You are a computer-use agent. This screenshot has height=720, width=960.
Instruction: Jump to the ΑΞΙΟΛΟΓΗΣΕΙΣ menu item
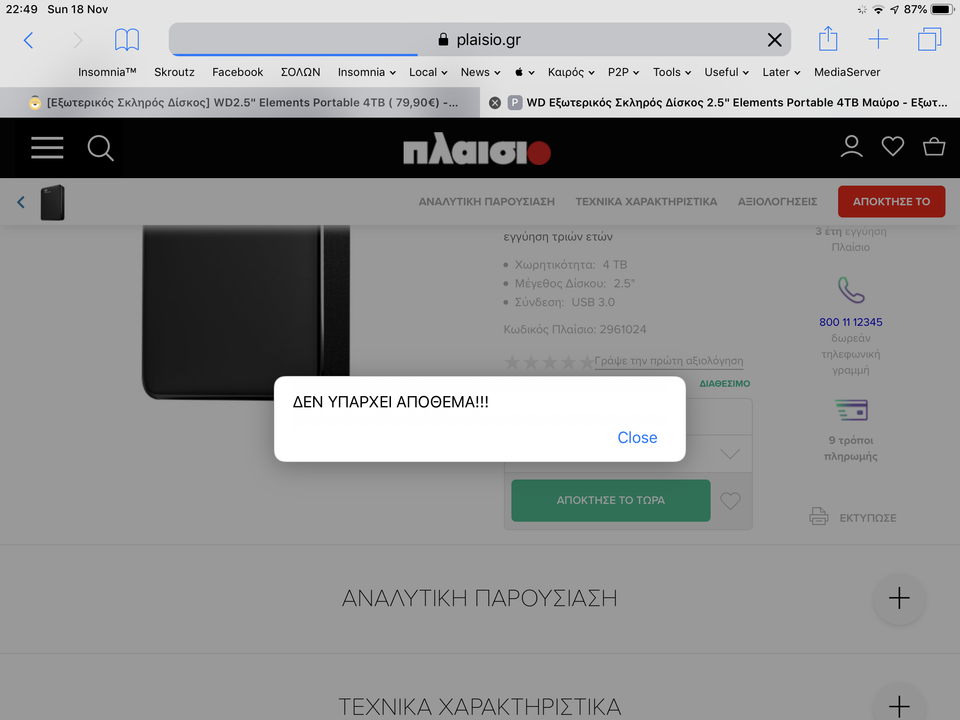(x=778, y=201)
